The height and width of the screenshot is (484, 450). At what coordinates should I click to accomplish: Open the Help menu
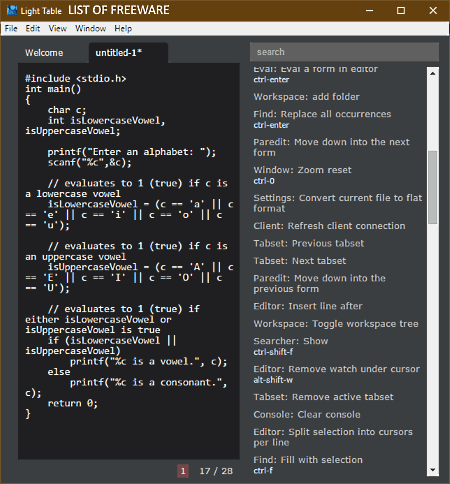click(x=123, y=29)
